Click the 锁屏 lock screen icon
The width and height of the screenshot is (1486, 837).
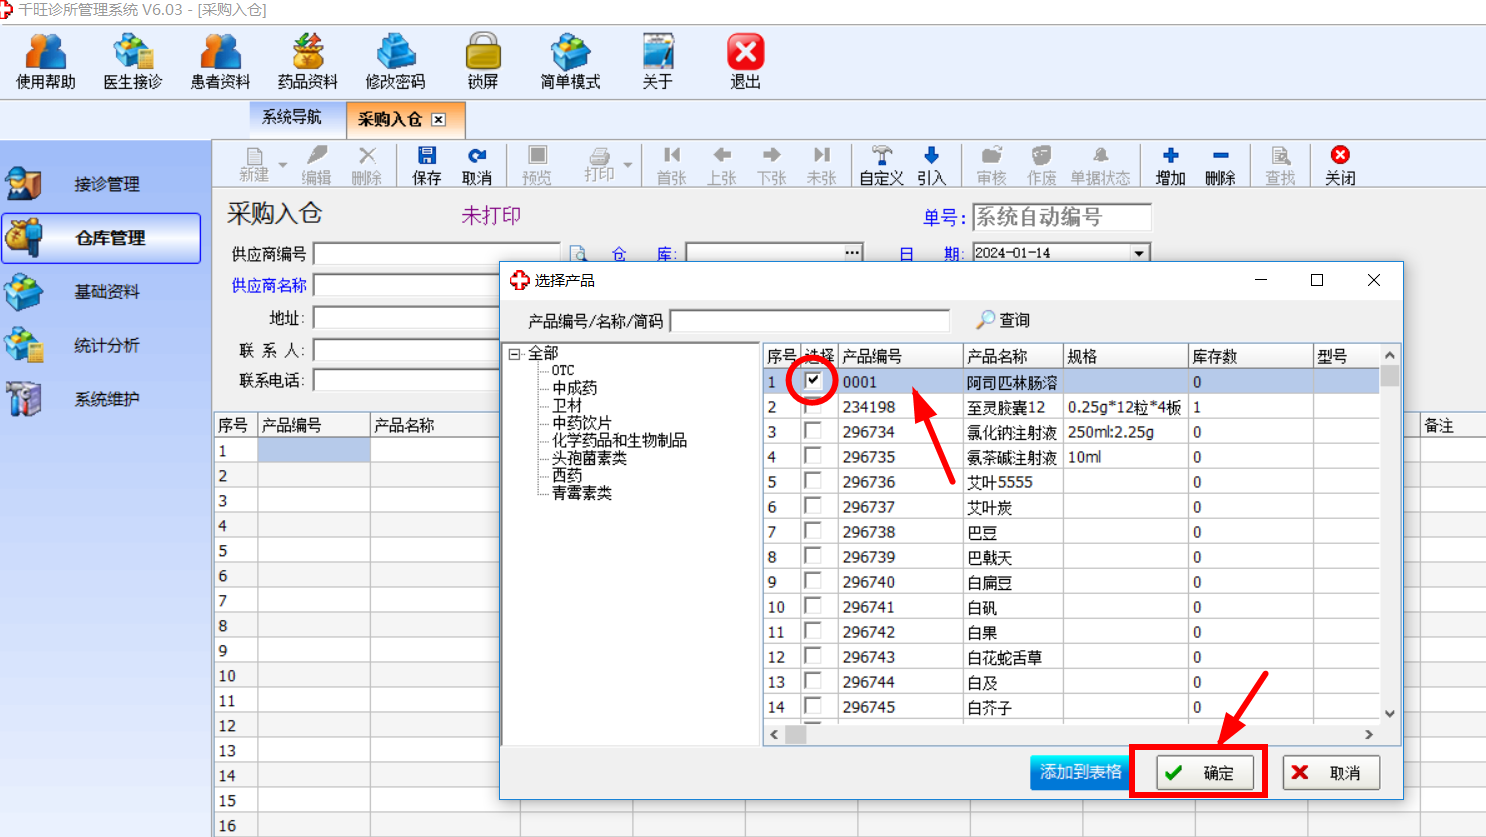pyautogui.click(x=483, y=61)
